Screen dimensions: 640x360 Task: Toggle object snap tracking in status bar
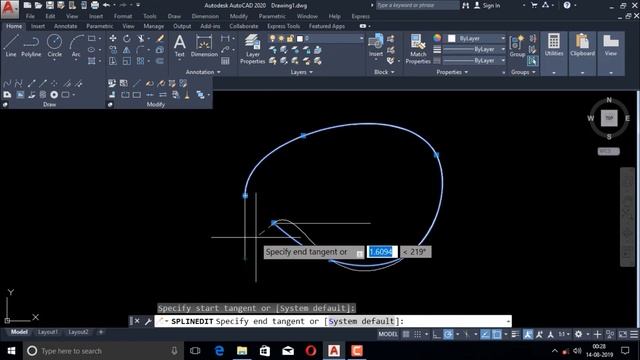coord(485,334)
